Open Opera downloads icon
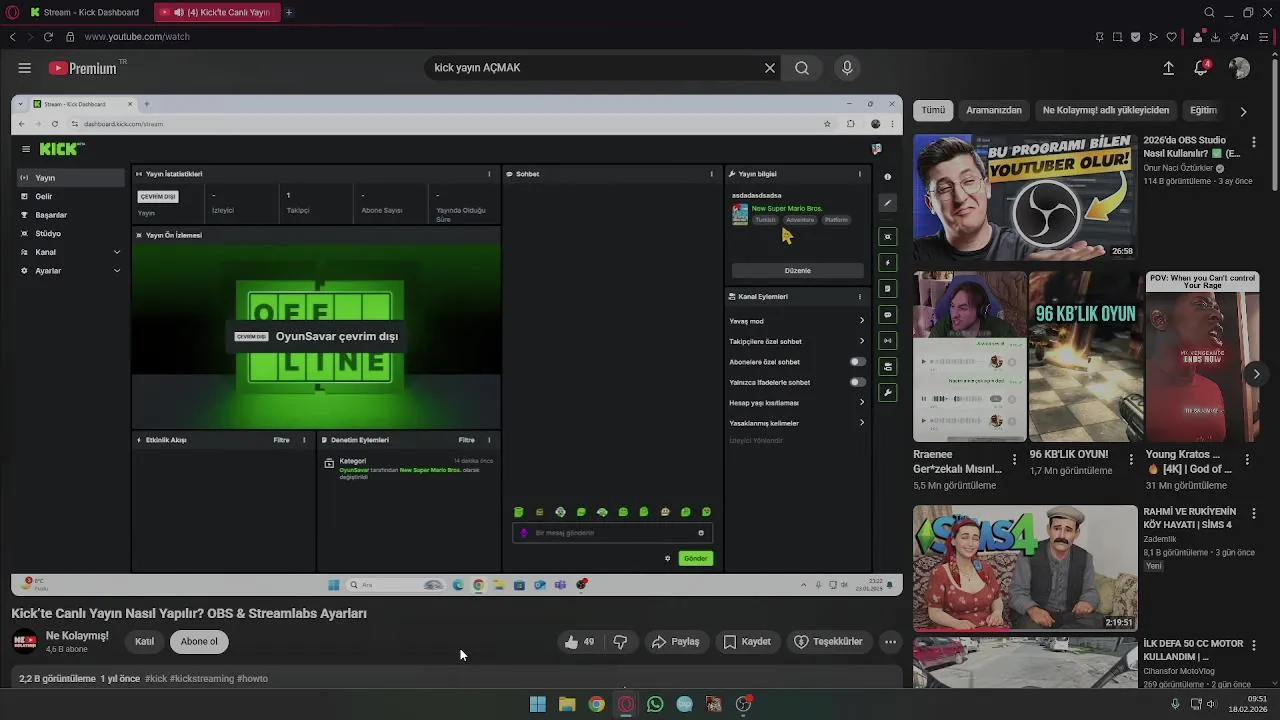This screenshot has width=1280, height=720. coord(1216,37)
